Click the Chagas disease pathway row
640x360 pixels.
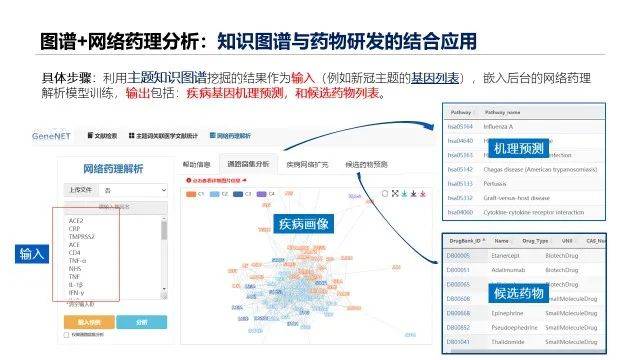(x=524, y=169)
